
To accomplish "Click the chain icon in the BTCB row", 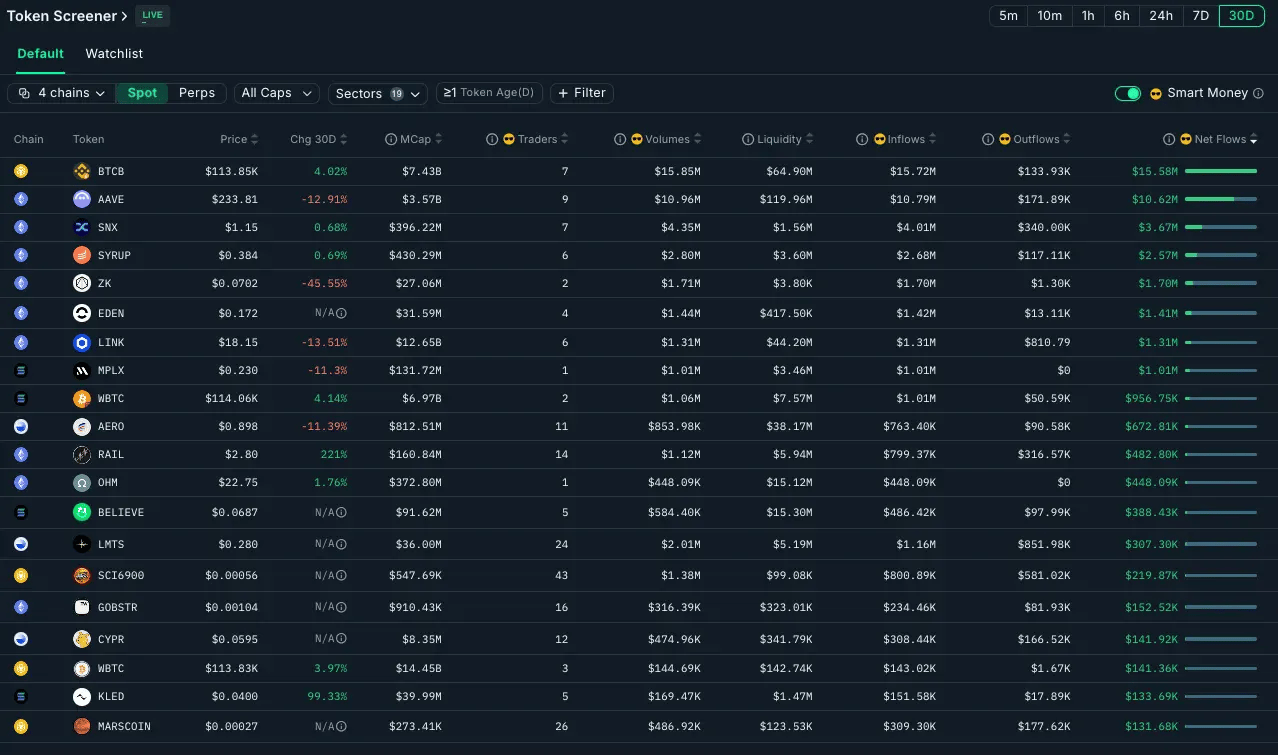I will coord(21,171).
